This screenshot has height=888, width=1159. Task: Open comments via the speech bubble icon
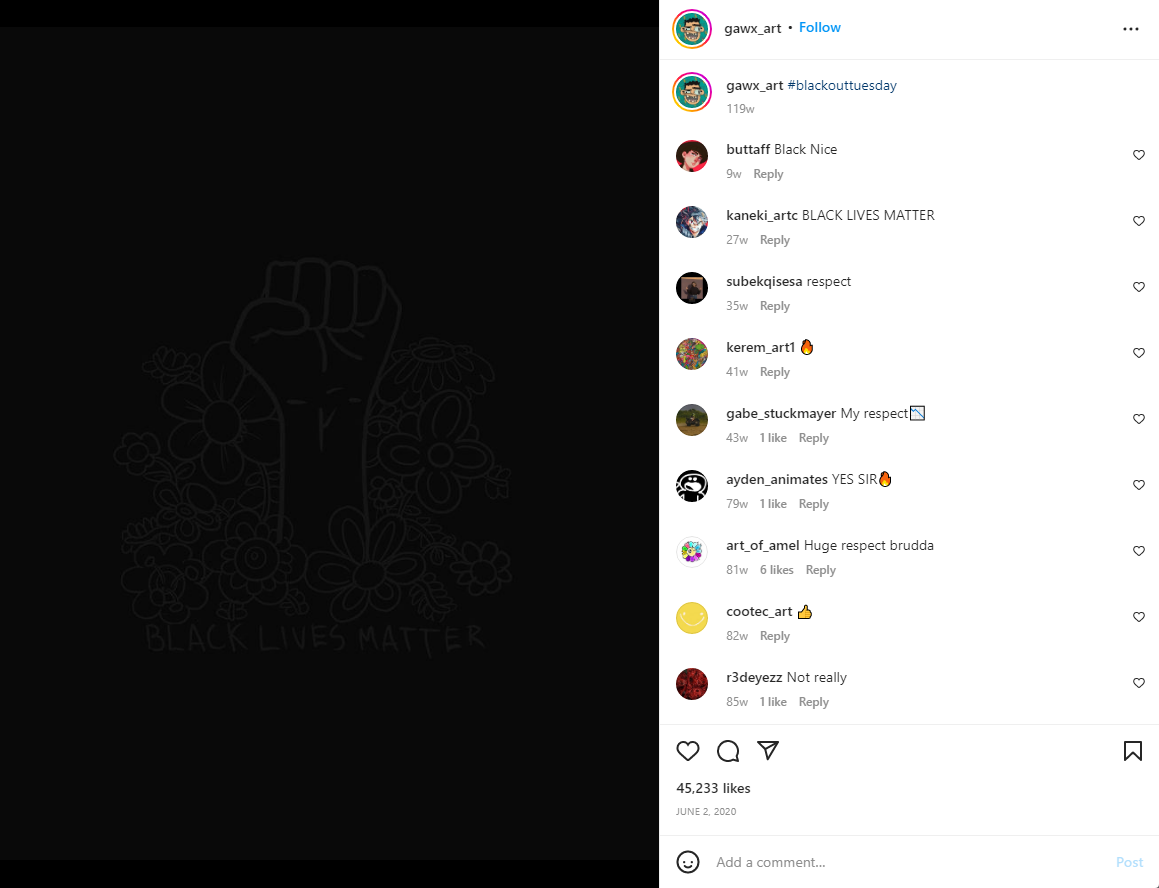click(728, 750)
